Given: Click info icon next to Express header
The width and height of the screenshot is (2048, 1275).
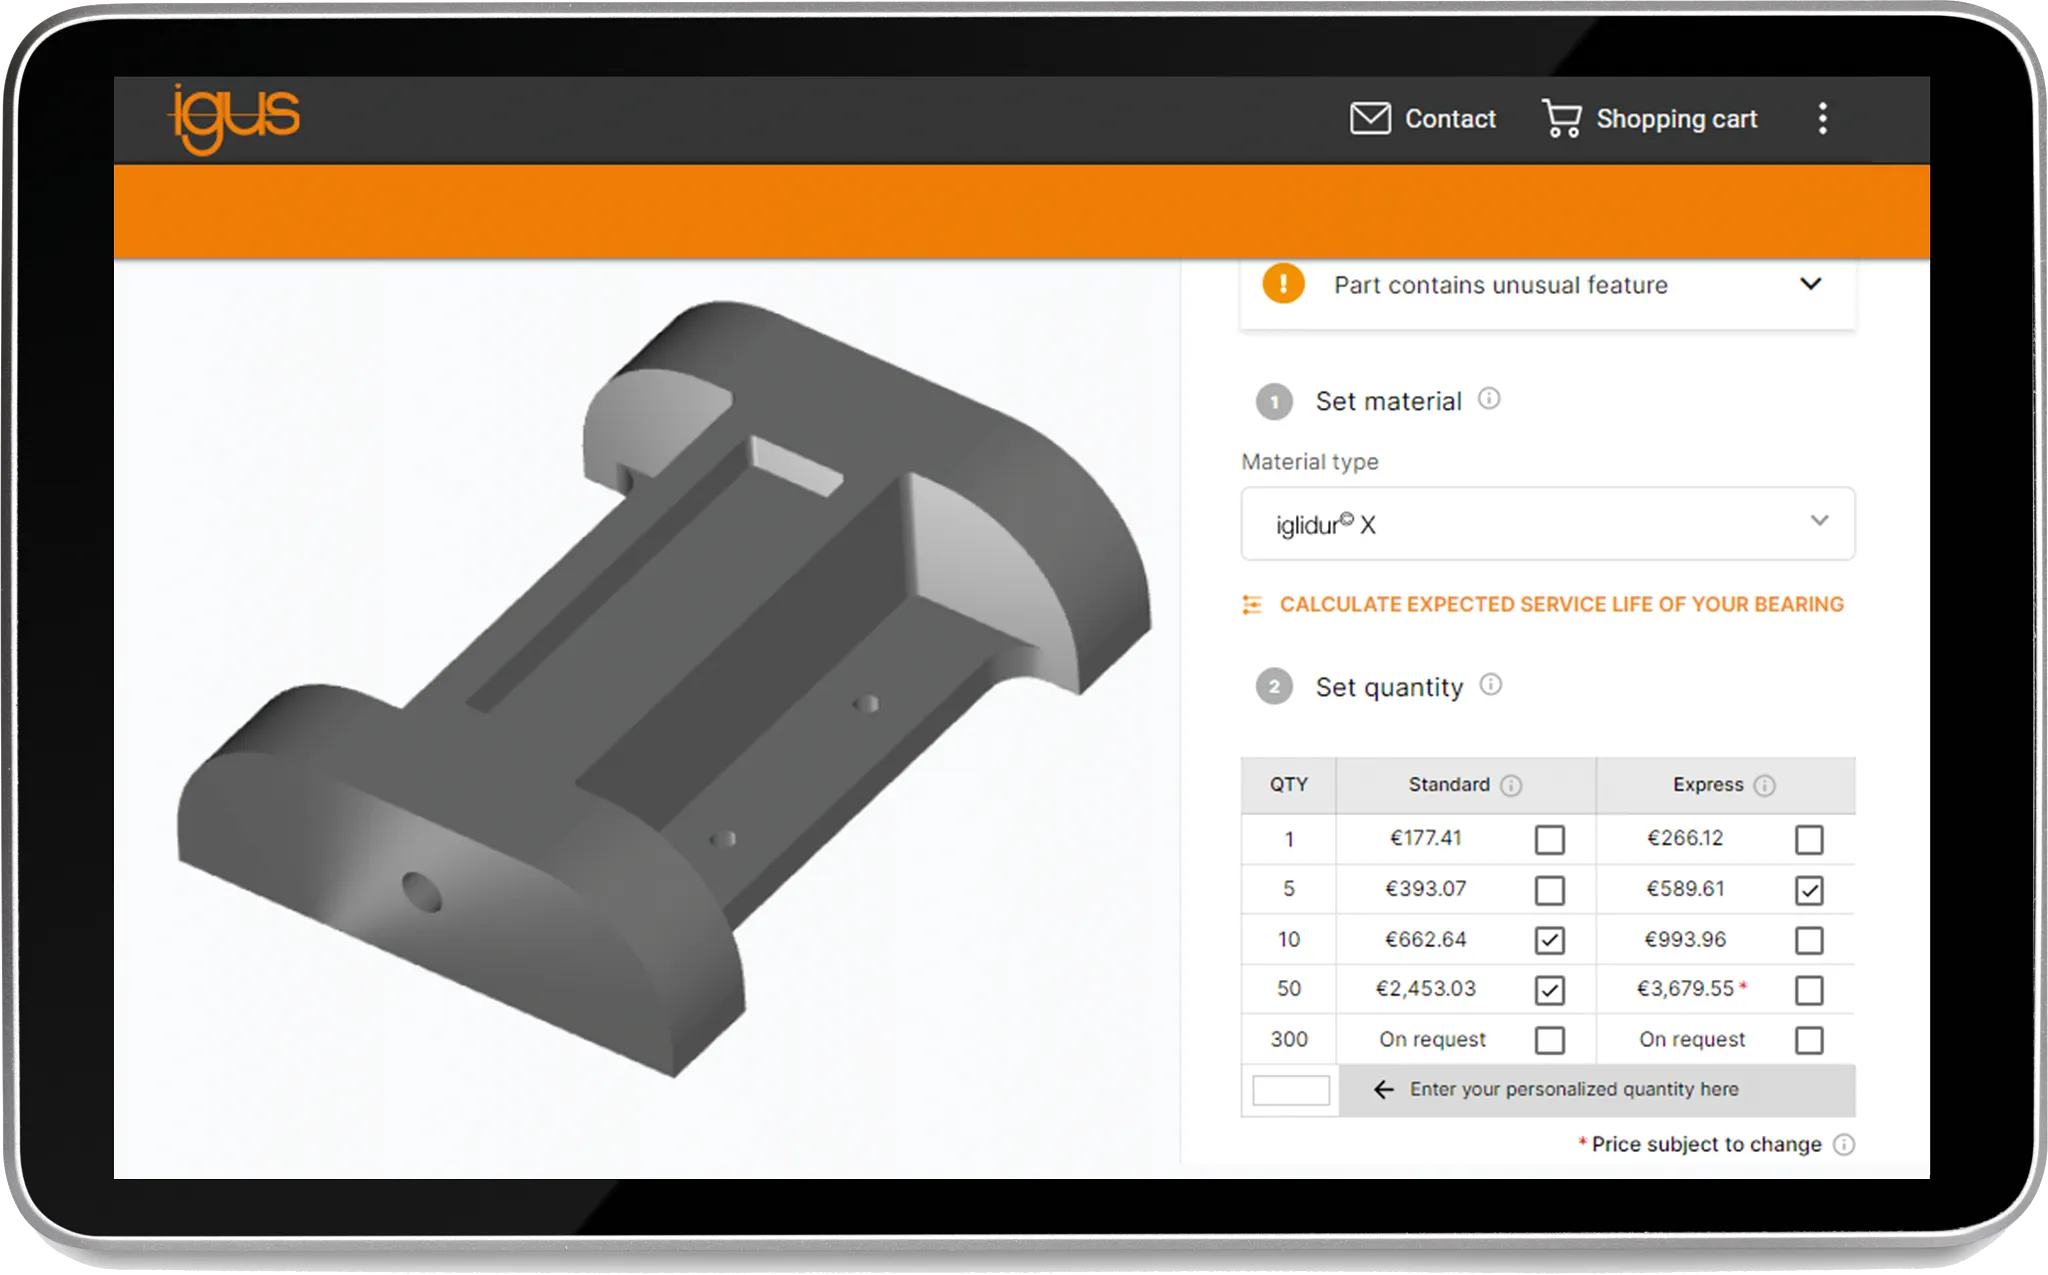Looking at the screenshot, I should 1765,786.
